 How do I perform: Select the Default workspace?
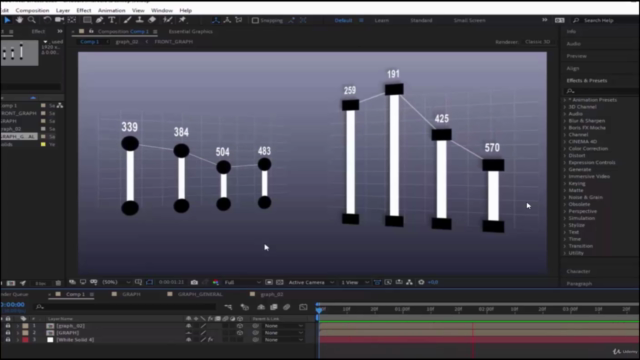343,20
